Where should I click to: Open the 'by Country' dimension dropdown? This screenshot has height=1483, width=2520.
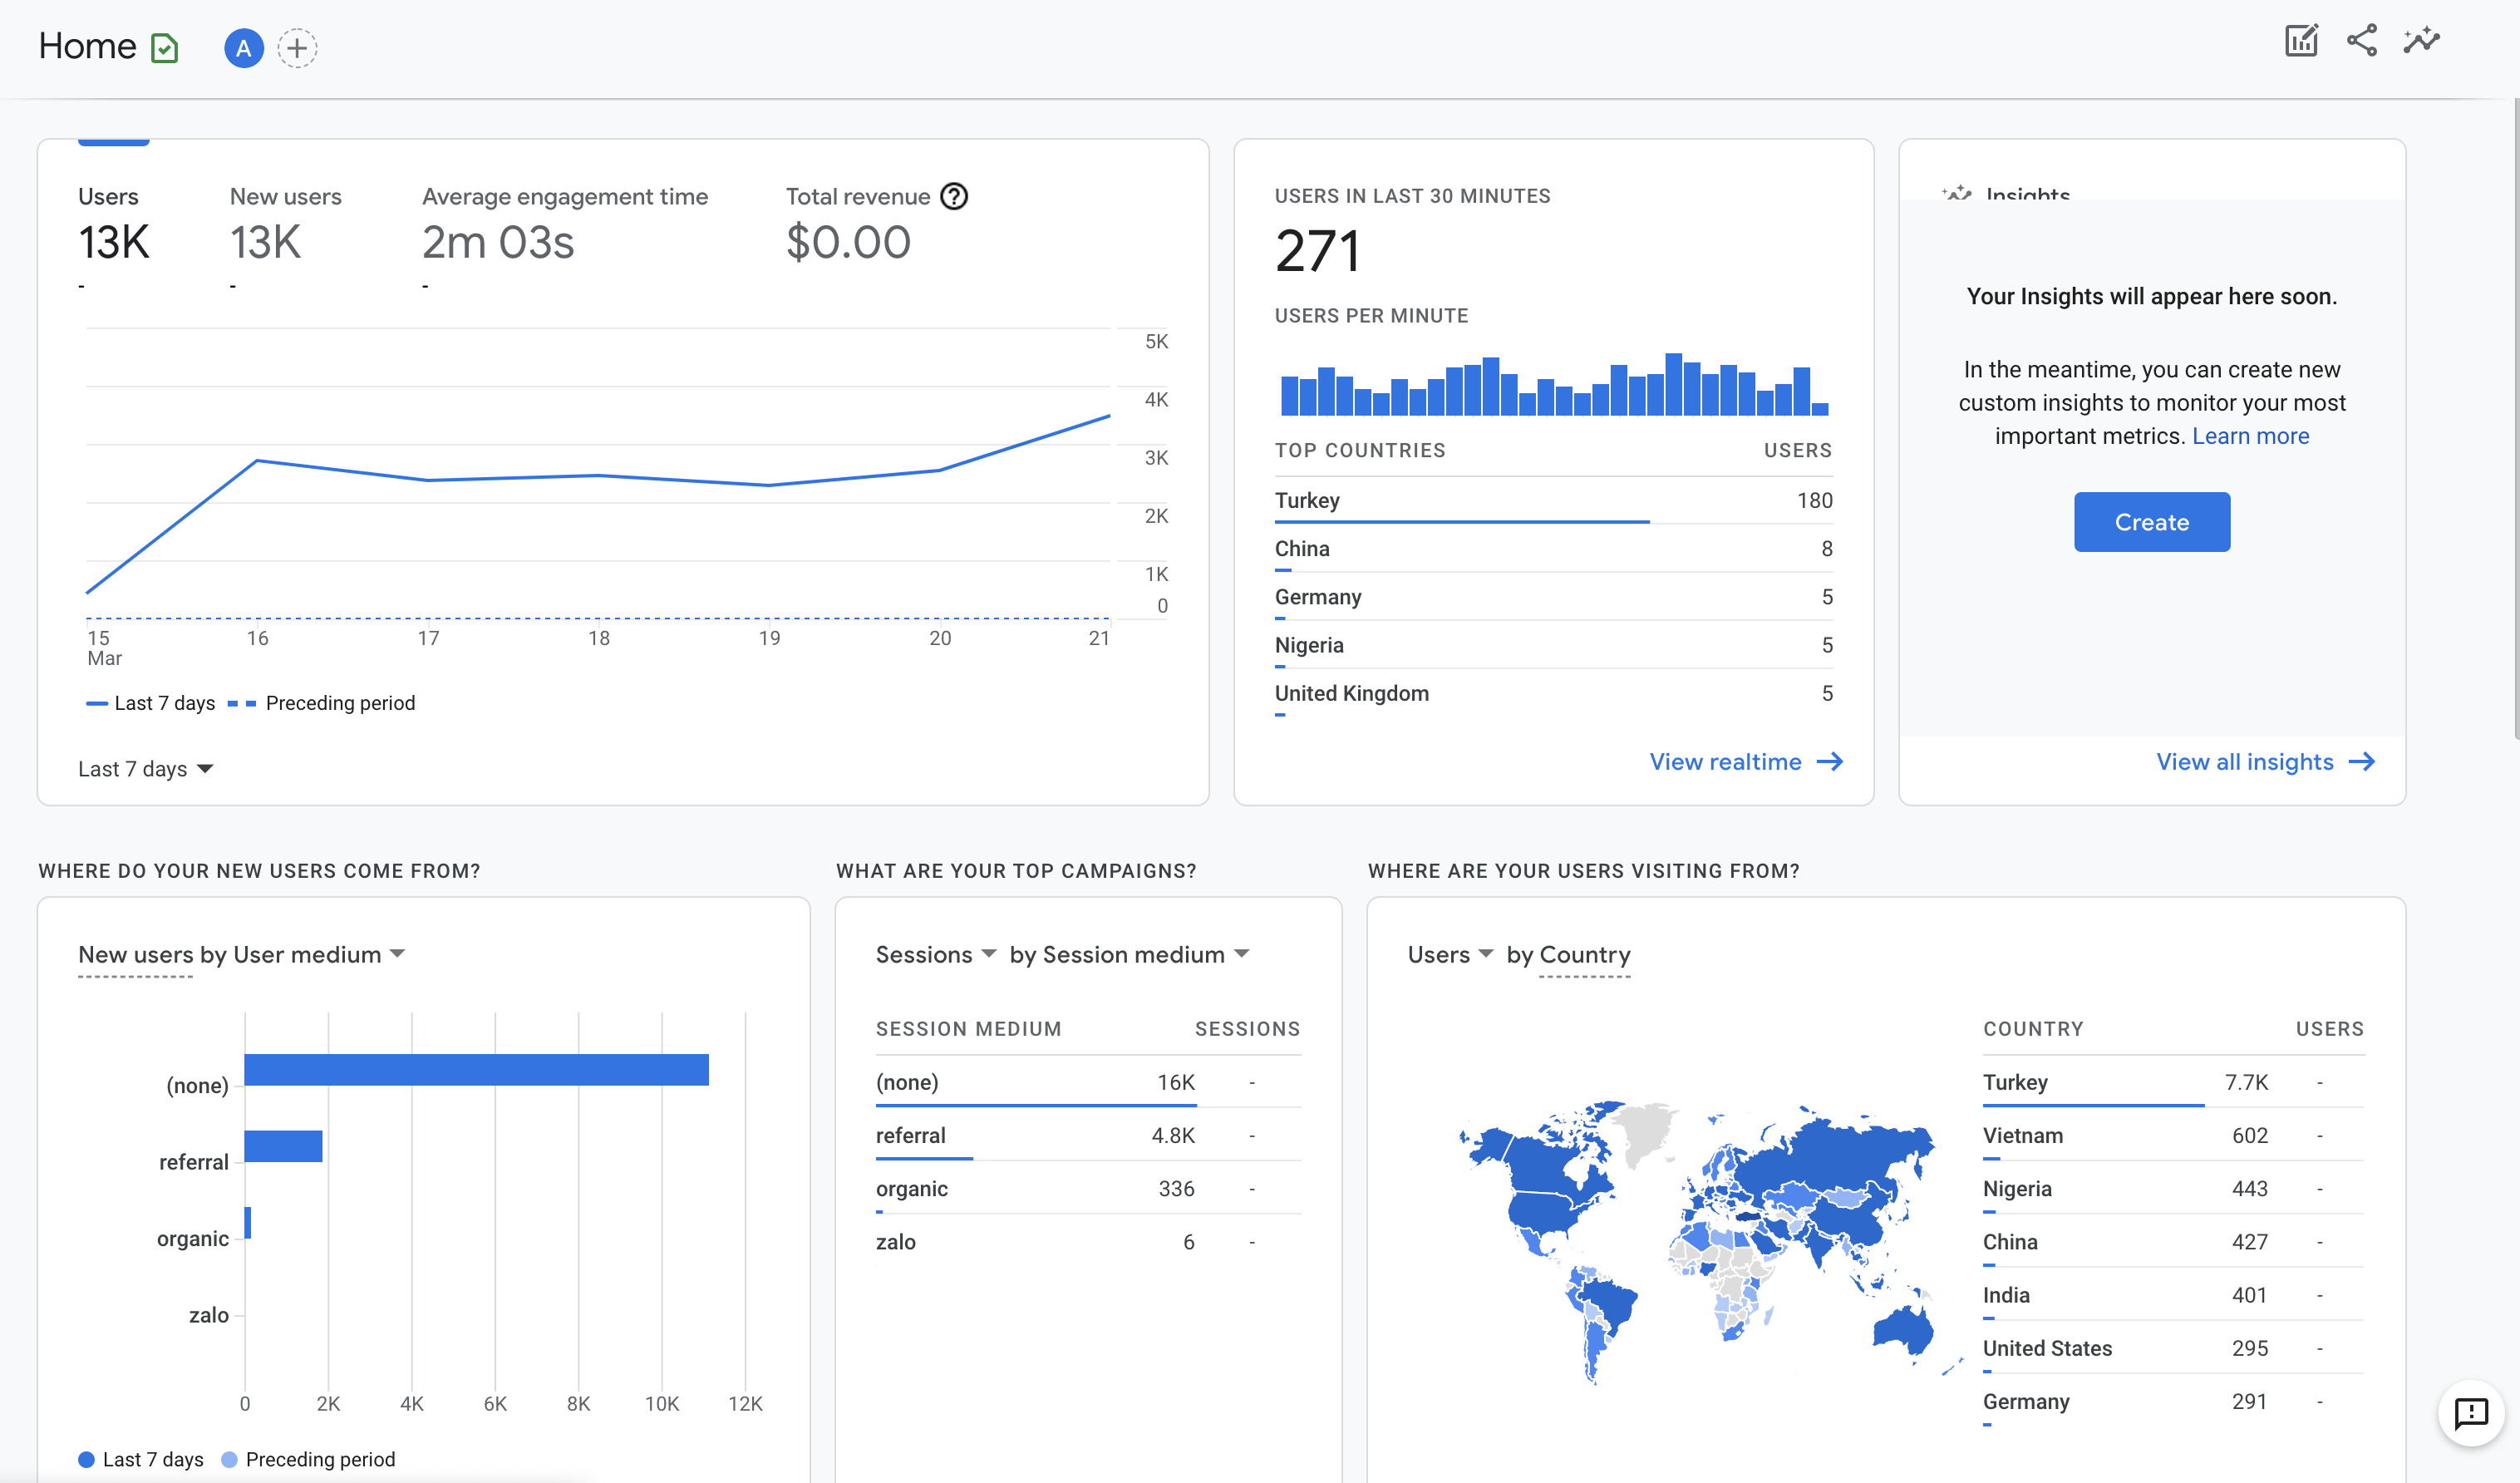1568,954
